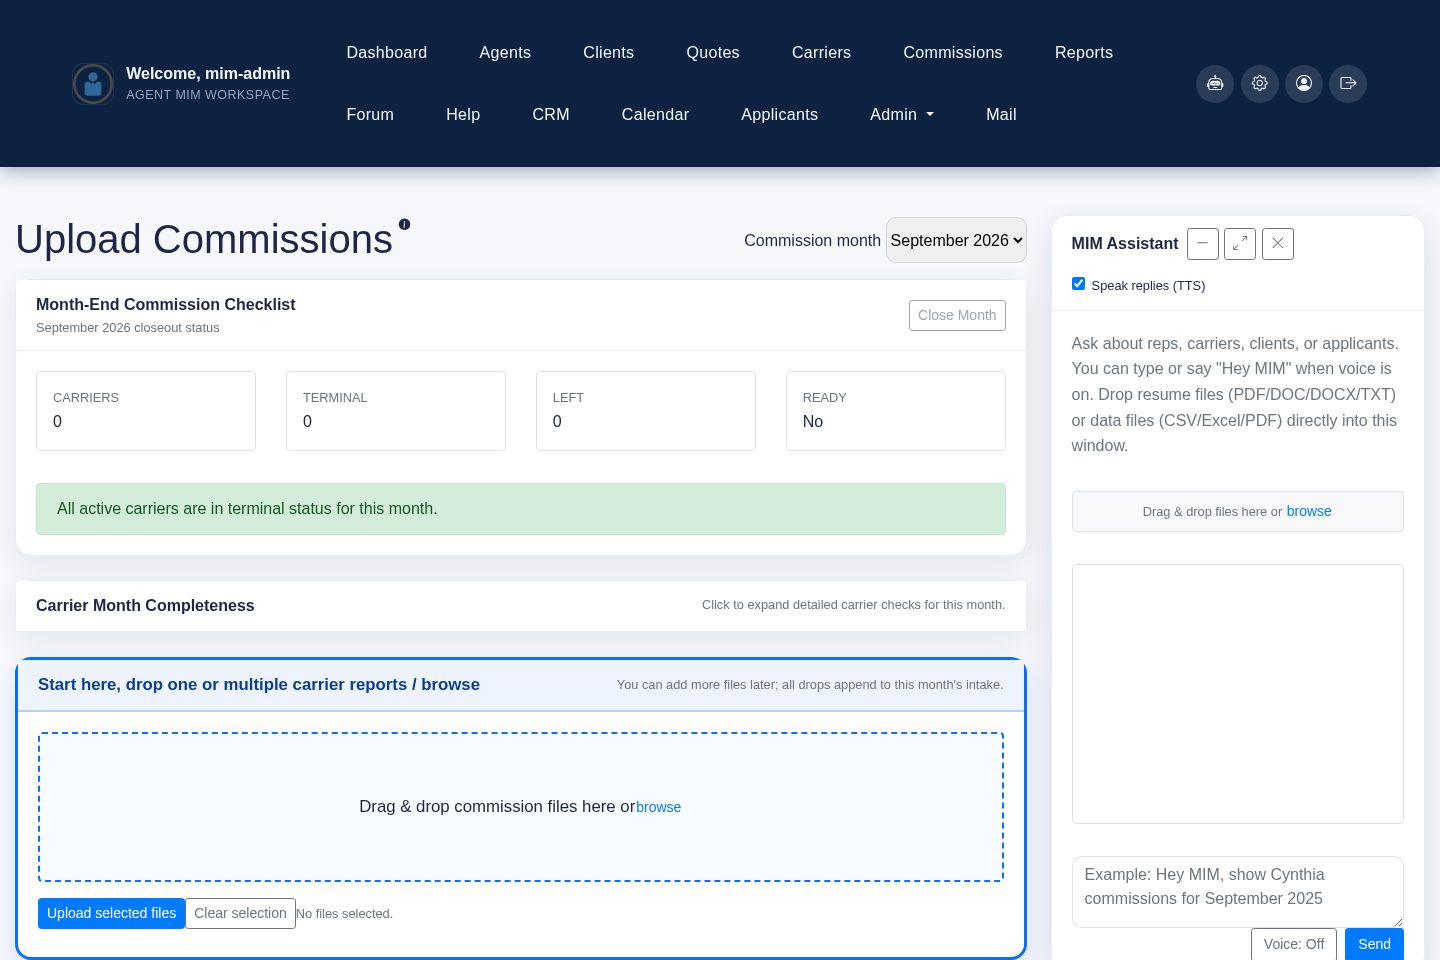Click browse in the MIM Assistant drop area
Viewport: 1440px width, 960px height.
point(1309,511)
